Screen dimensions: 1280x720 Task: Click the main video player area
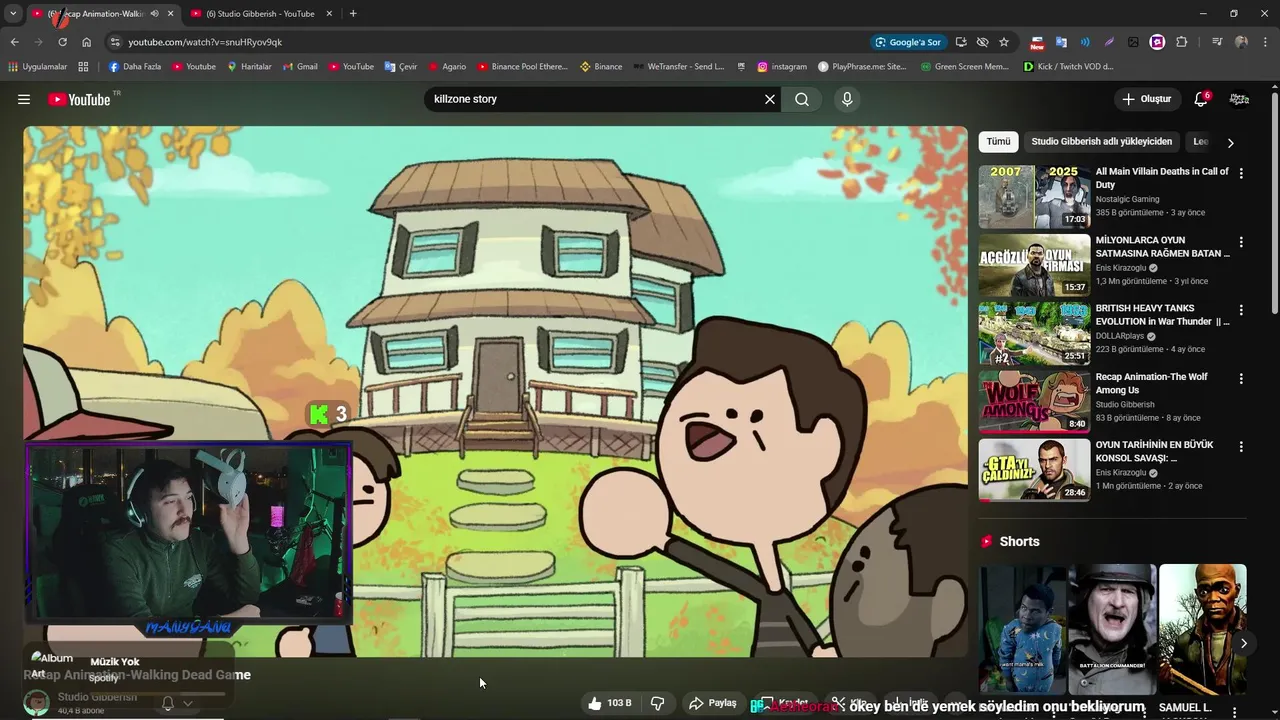coord(495,391)
